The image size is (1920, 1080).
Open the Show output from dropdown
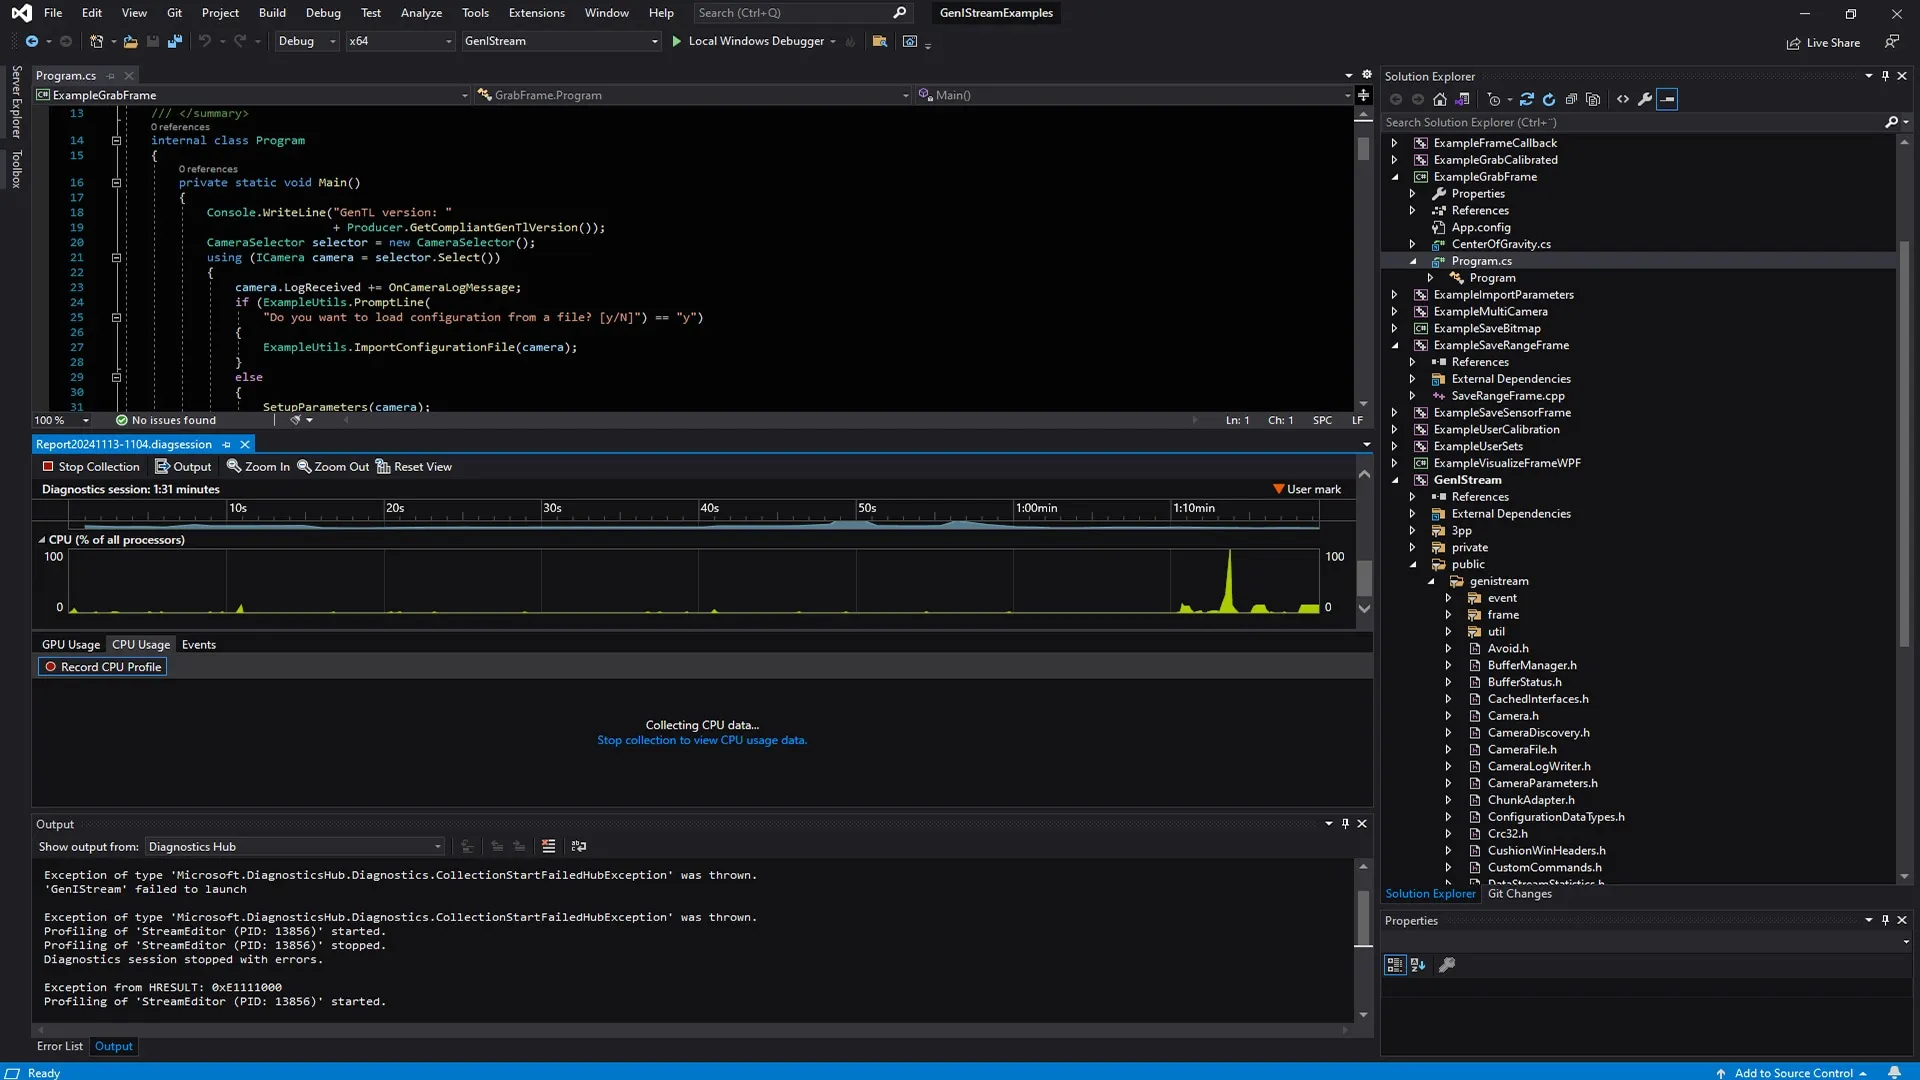point(294,847)
